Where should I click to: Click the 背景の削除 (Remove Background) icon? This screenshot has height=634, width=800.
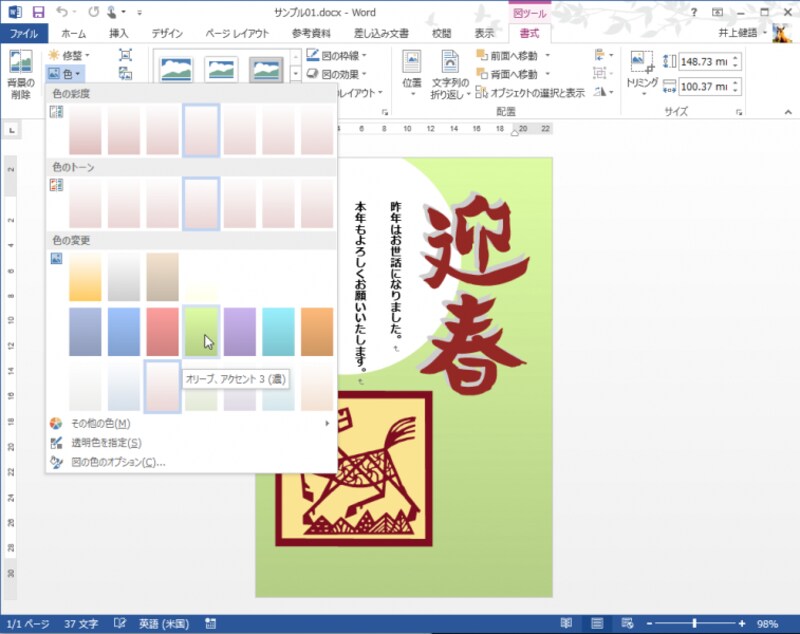click(21, 67)
